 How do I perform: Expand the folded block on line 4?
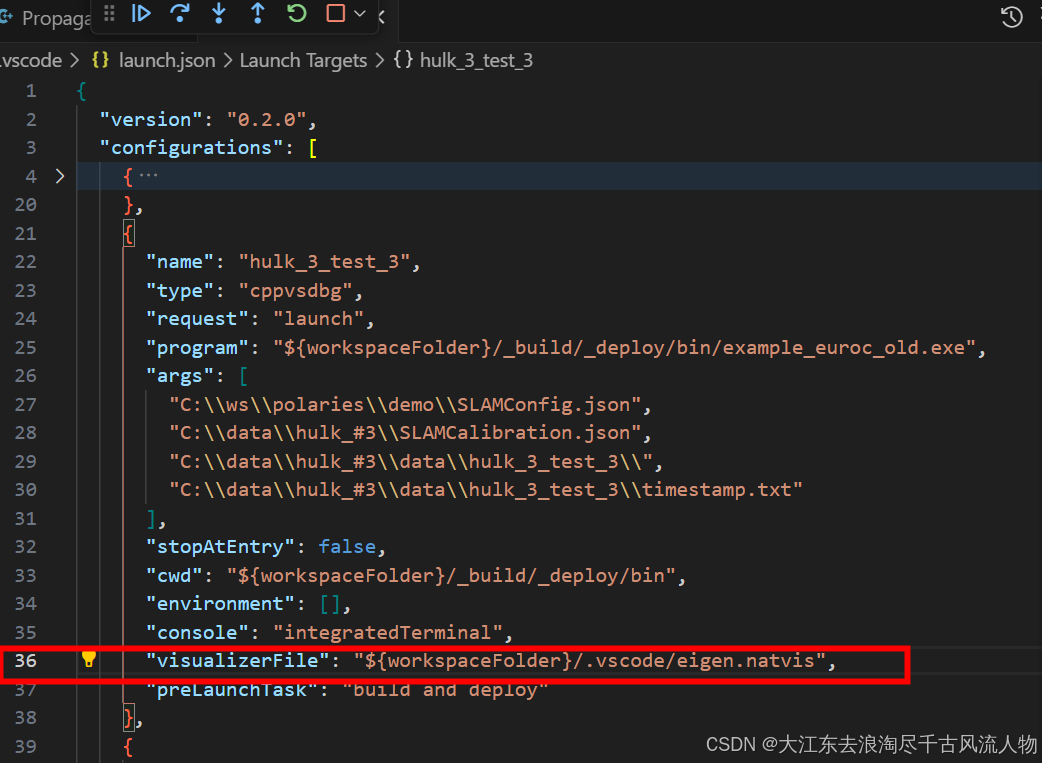point(60,176)
